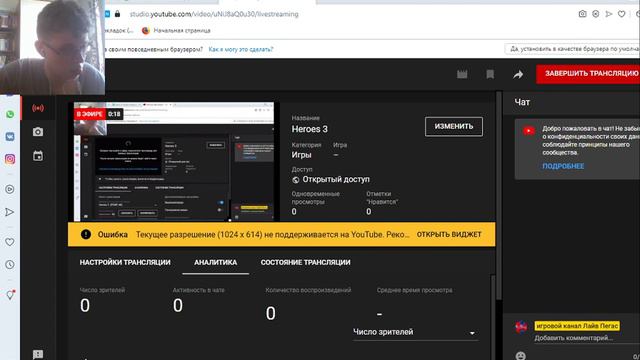Click the Подробнее link in chat
This screenshot has height=360, width=640.
click(x=563, y=166)
